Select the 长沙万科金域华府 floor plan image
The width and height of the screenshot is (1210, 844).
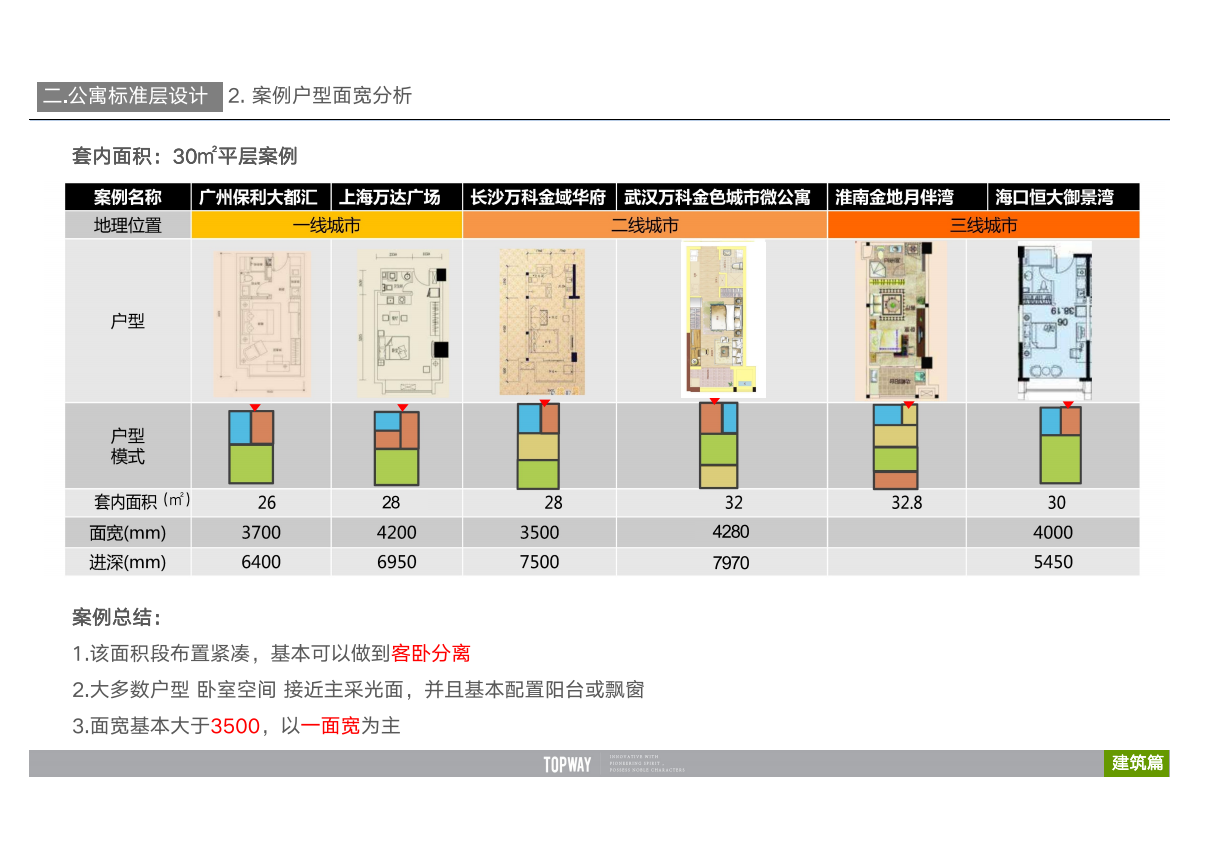pos(542,322)
